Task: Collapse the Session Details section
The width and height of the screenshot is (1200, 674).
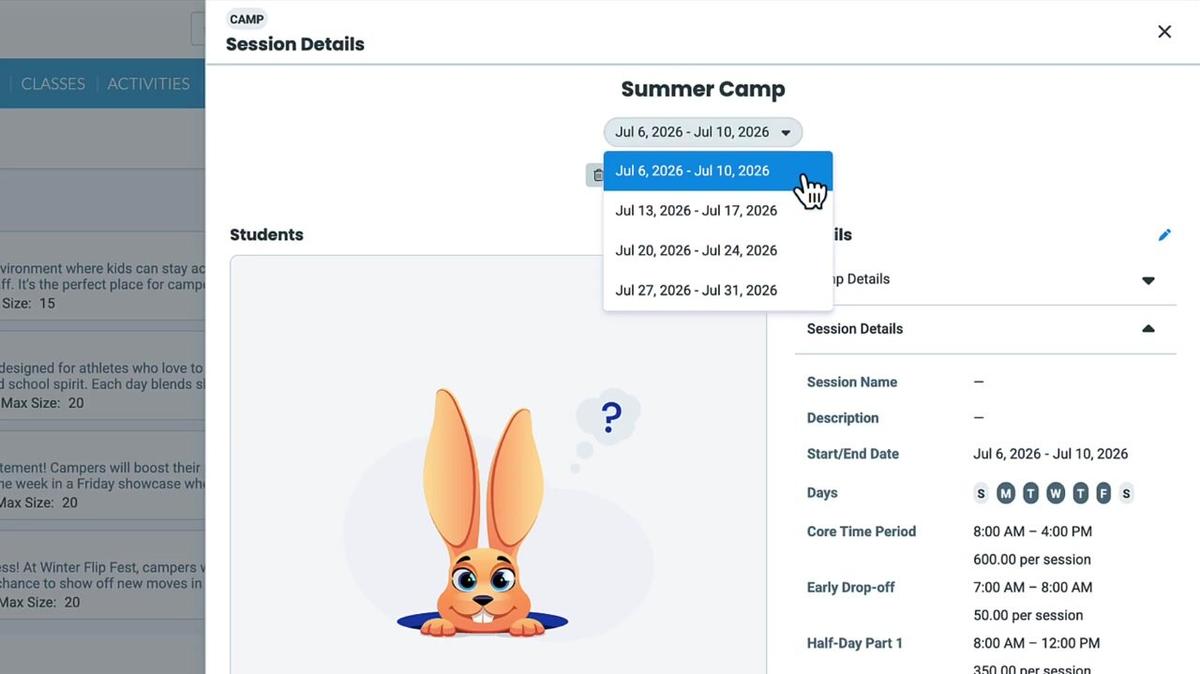Action: point(1147,328)
